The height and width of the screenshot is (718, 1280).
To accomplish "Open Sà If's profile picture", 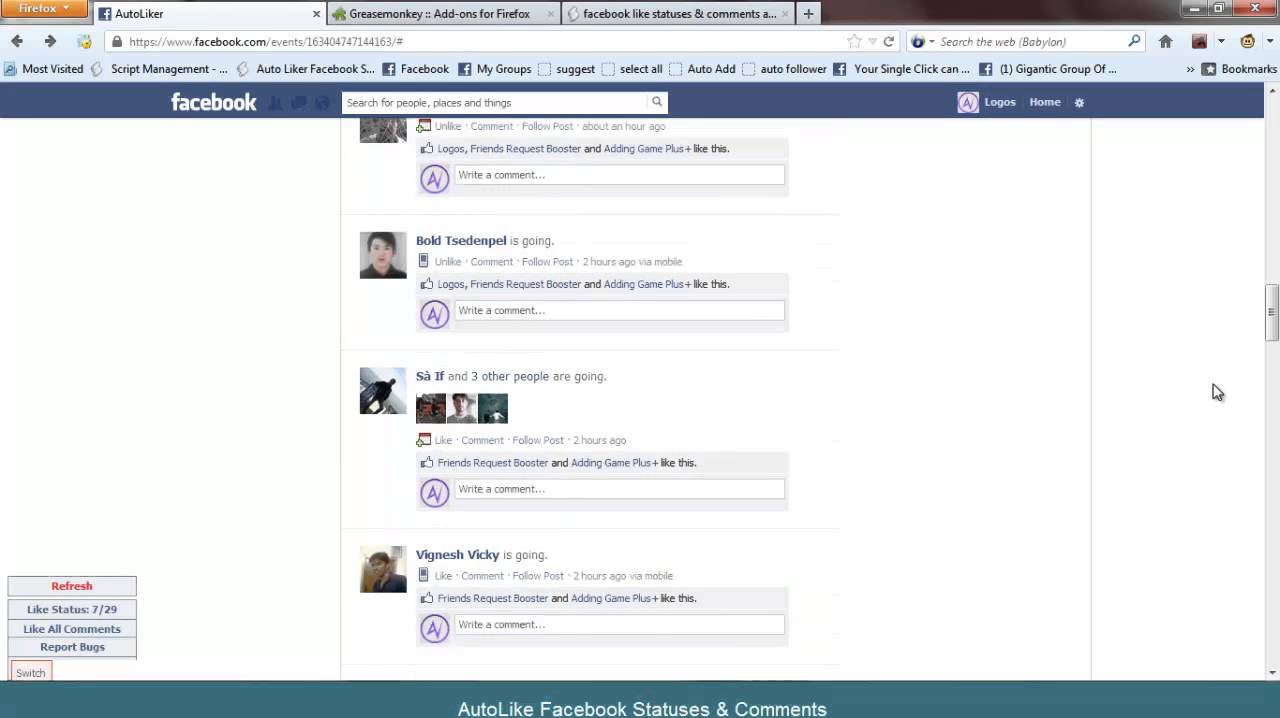I will 383,391.
